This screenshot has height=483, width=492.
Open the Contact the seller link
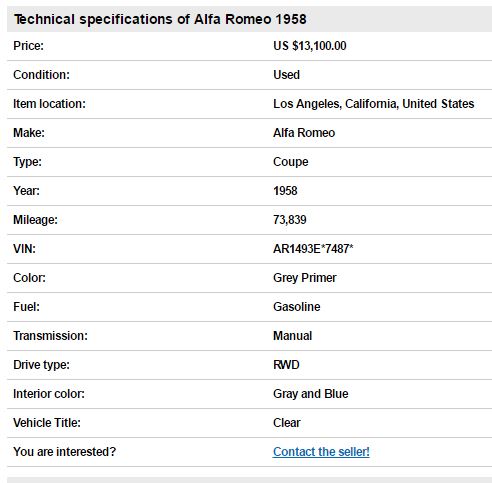click(321, 452)
